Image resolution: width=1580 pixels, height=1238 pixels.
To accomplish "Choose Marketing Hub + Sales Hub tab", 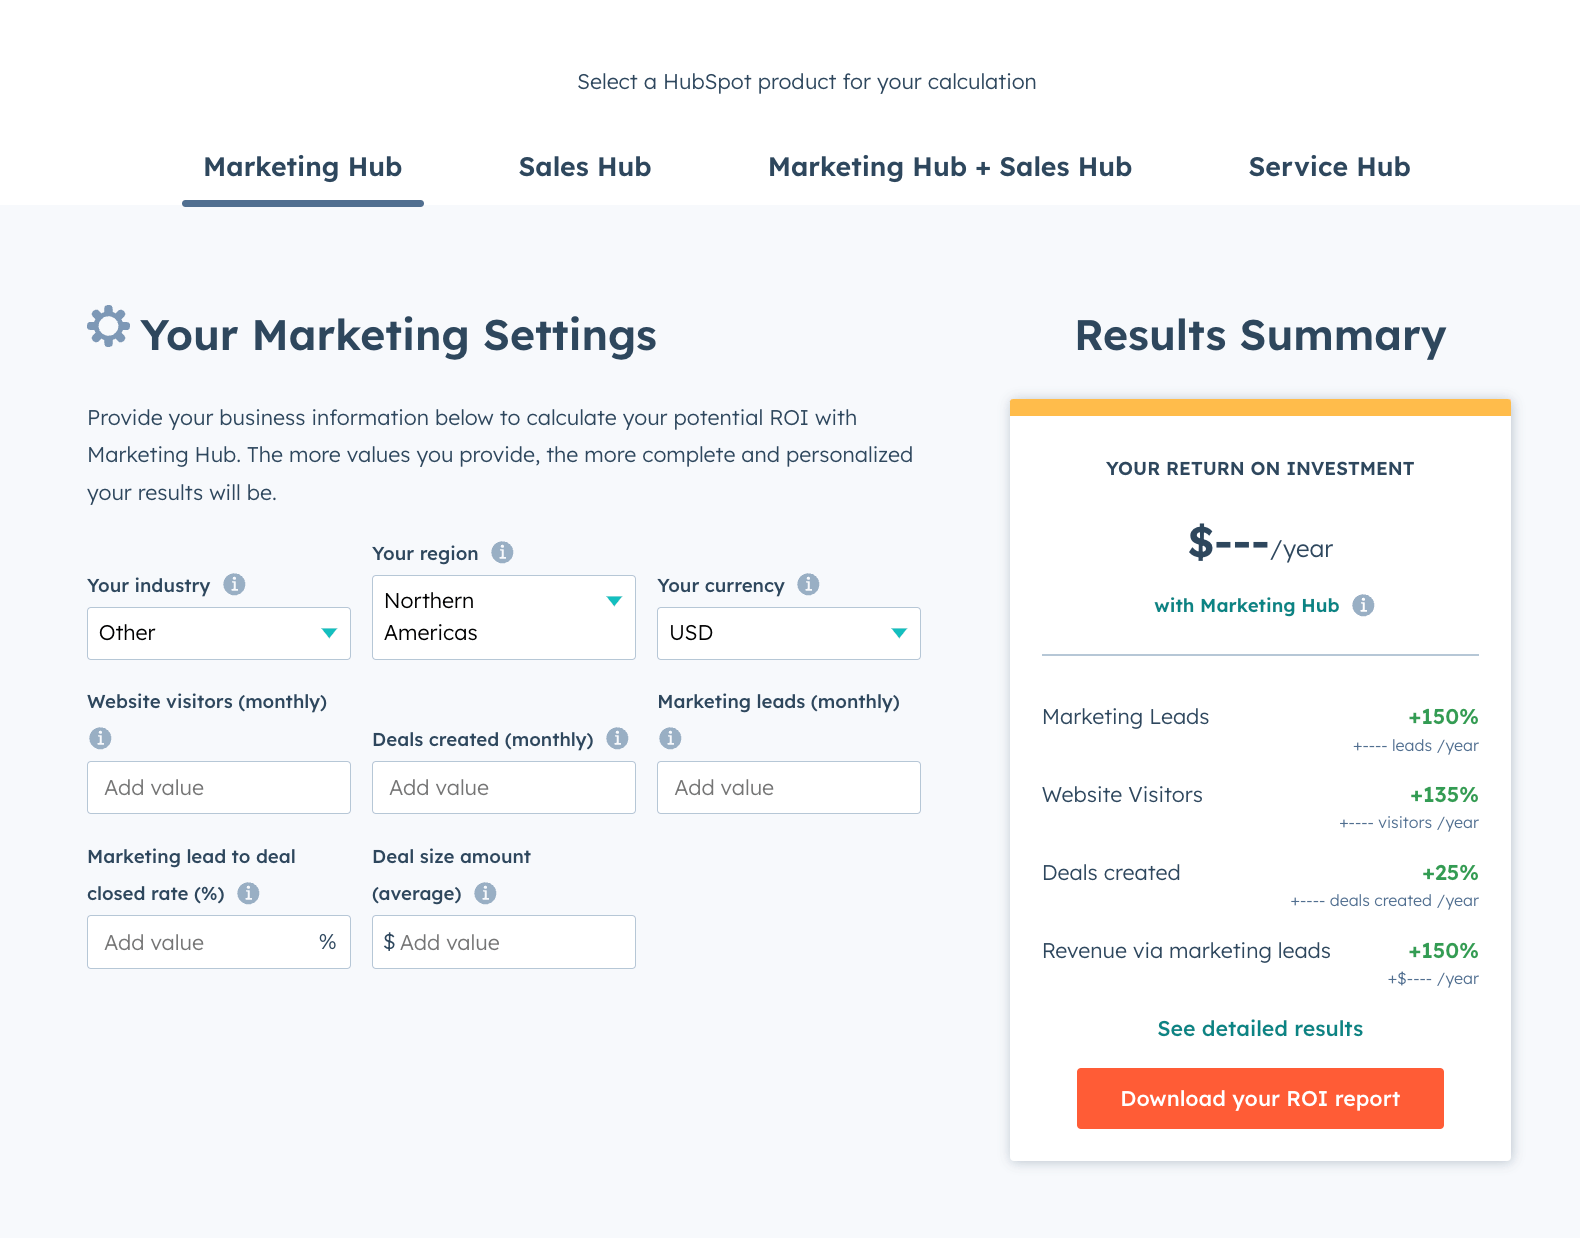I will tap(949, 167).
